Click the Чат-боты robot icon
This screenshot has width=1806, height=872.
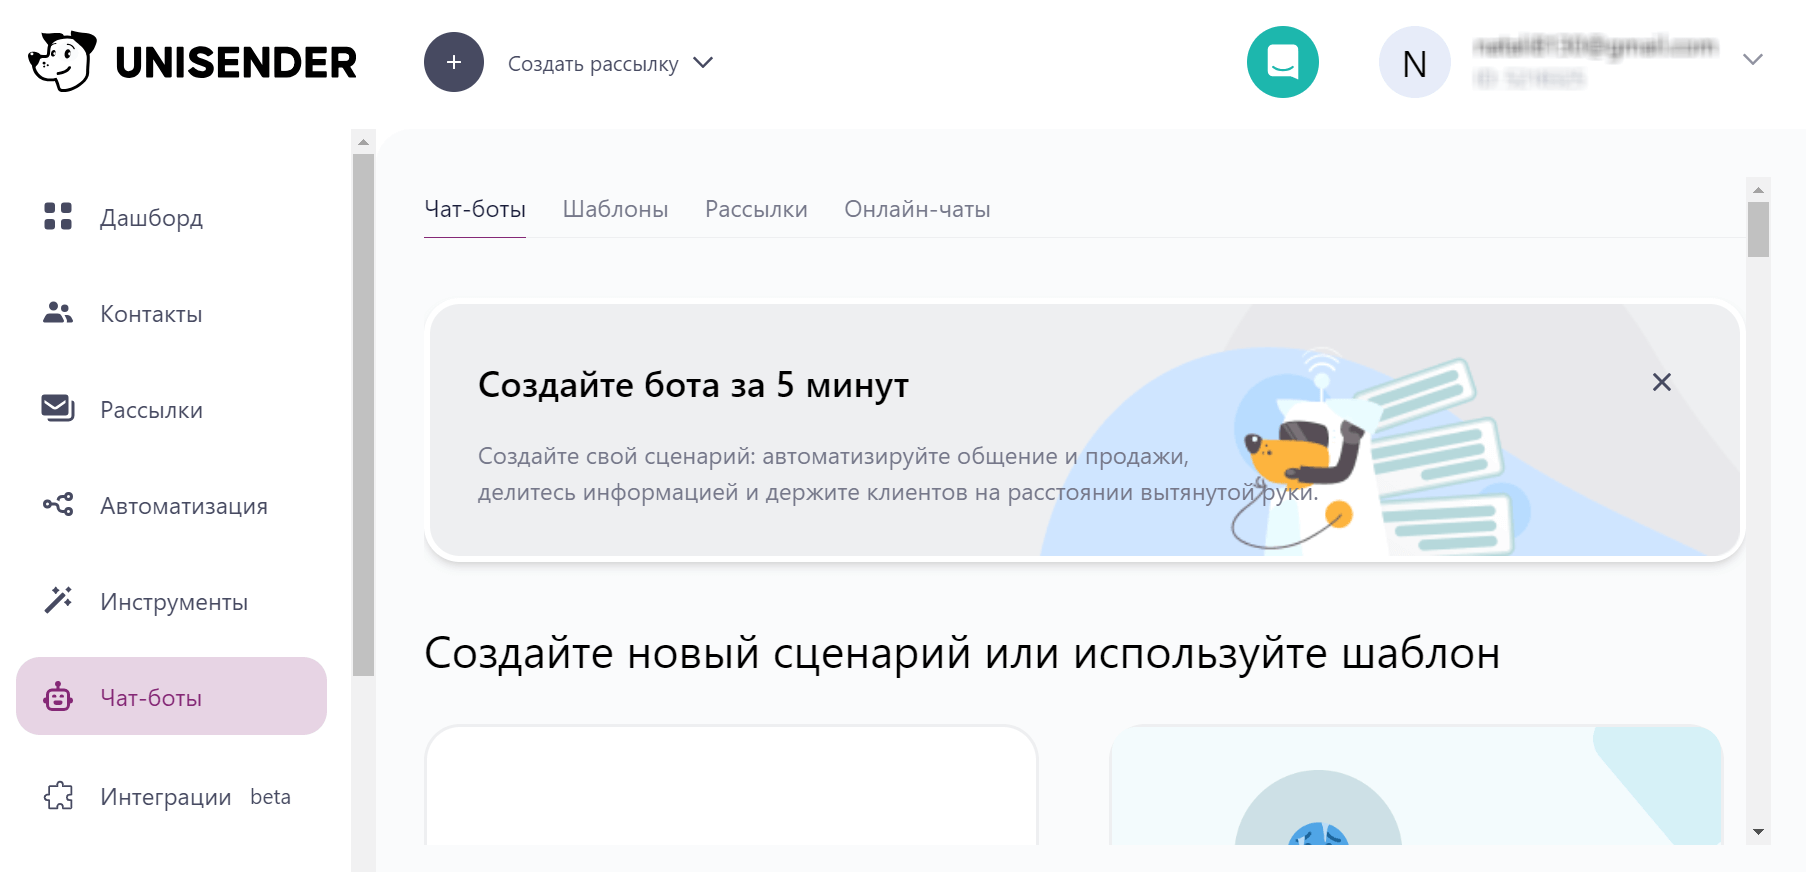coord(58,696)
